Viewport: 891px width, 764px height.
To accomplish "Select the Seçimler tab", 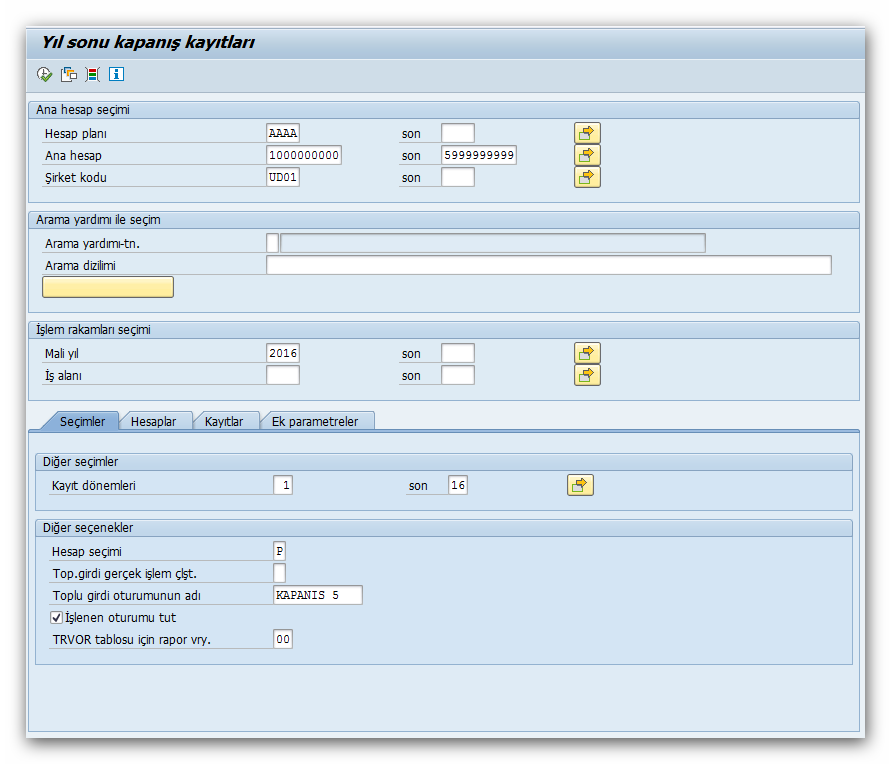I will [82, 421].
